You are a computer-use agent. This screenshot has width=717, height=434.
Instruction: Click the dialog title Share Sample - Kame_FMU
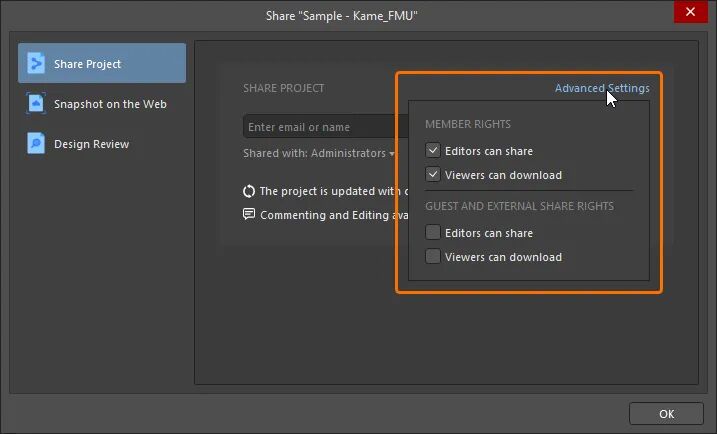click(x=342, y=16)
